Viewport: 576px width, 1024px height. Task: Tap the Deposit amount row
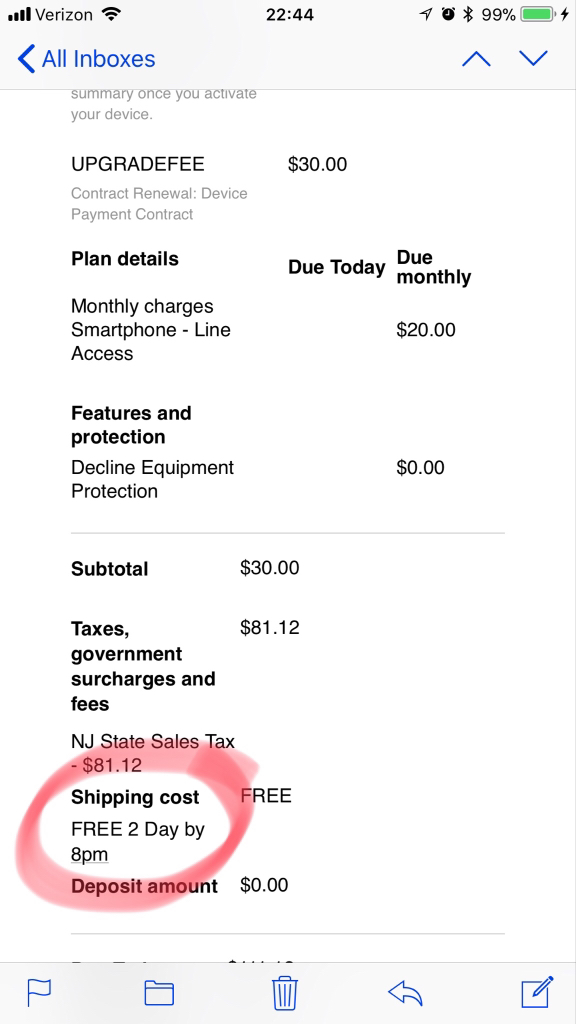click(180, 886)
